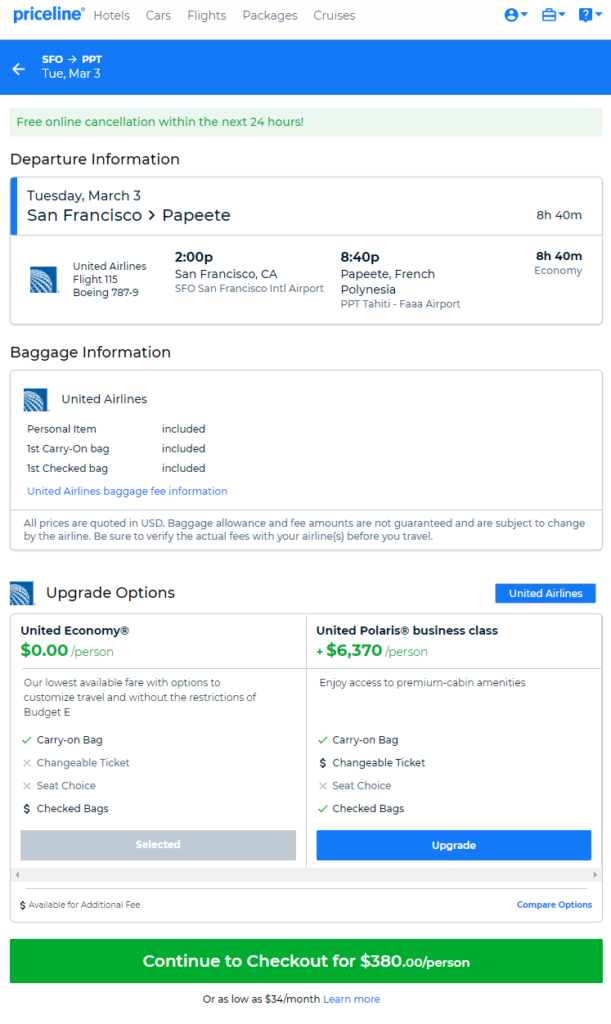Click the United Airlines logo in flight details
Image resolution: width=611 pixels, height=1024 pixels.
(44, 280)
